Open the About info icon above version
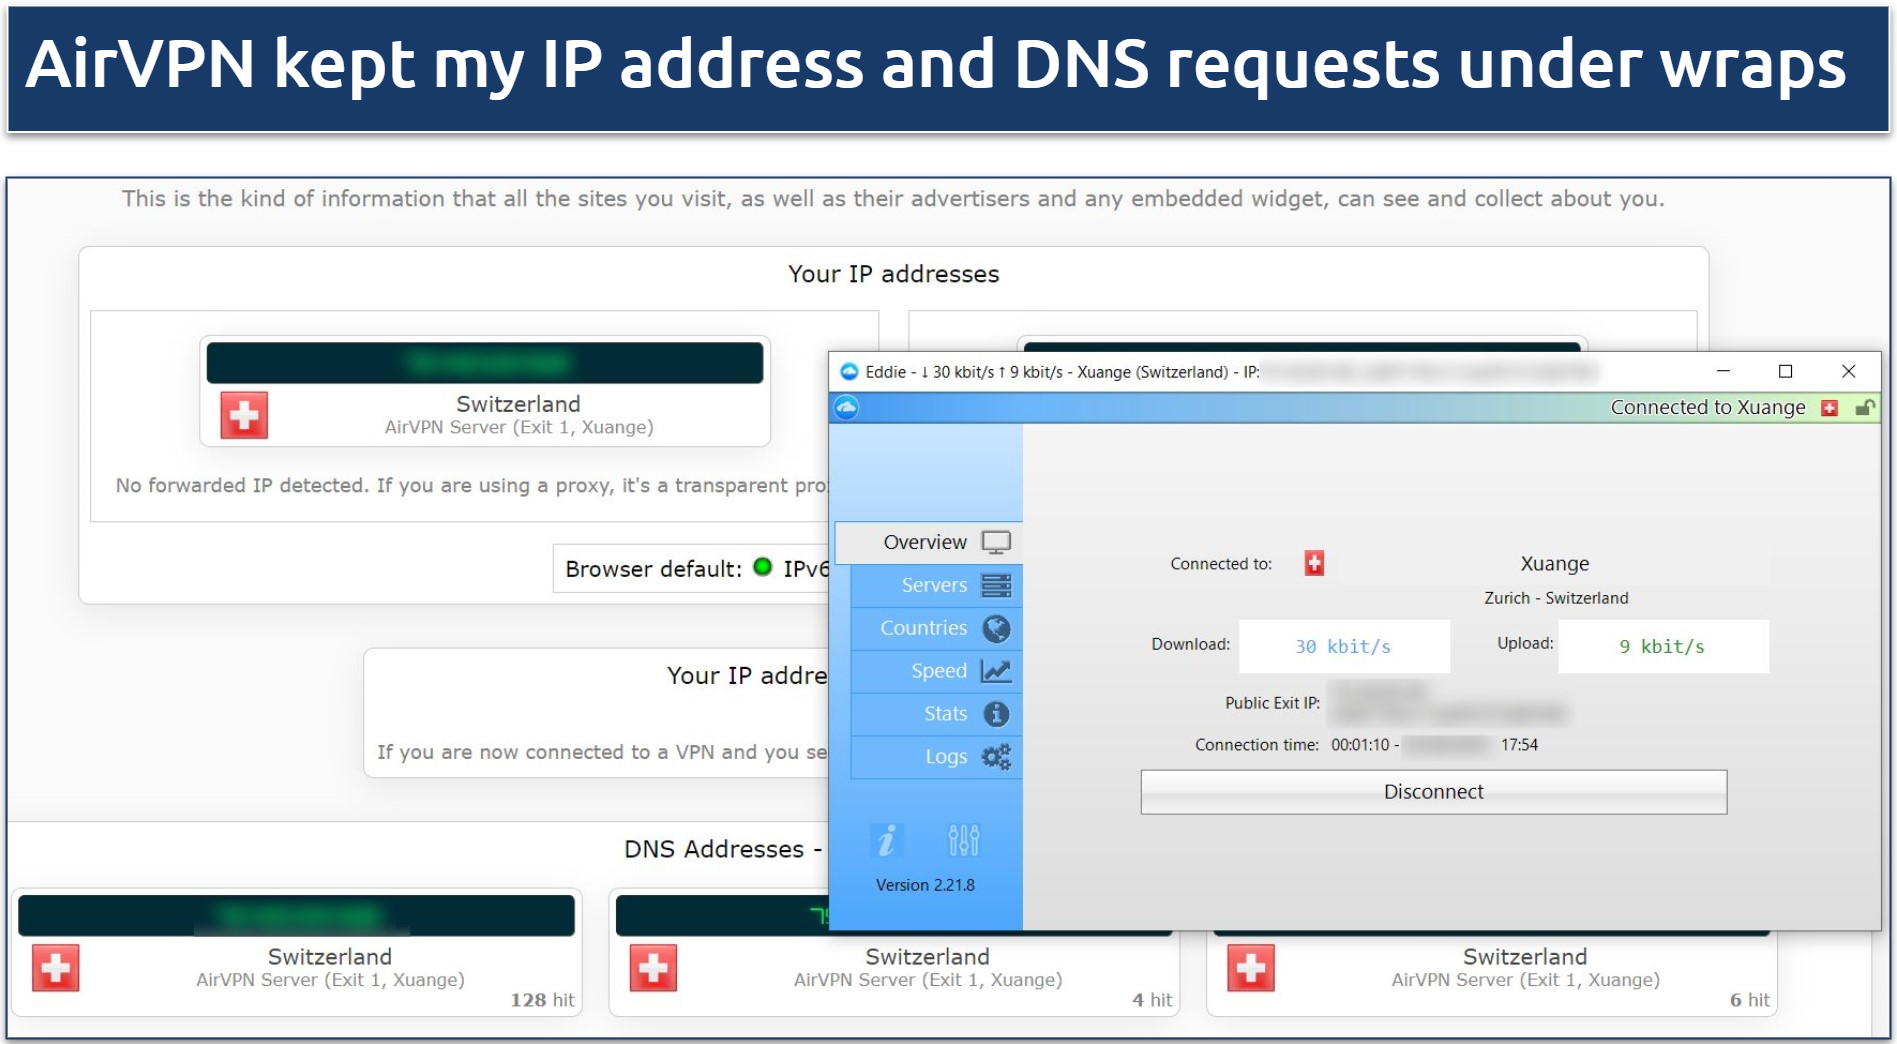 coord(886,840)
